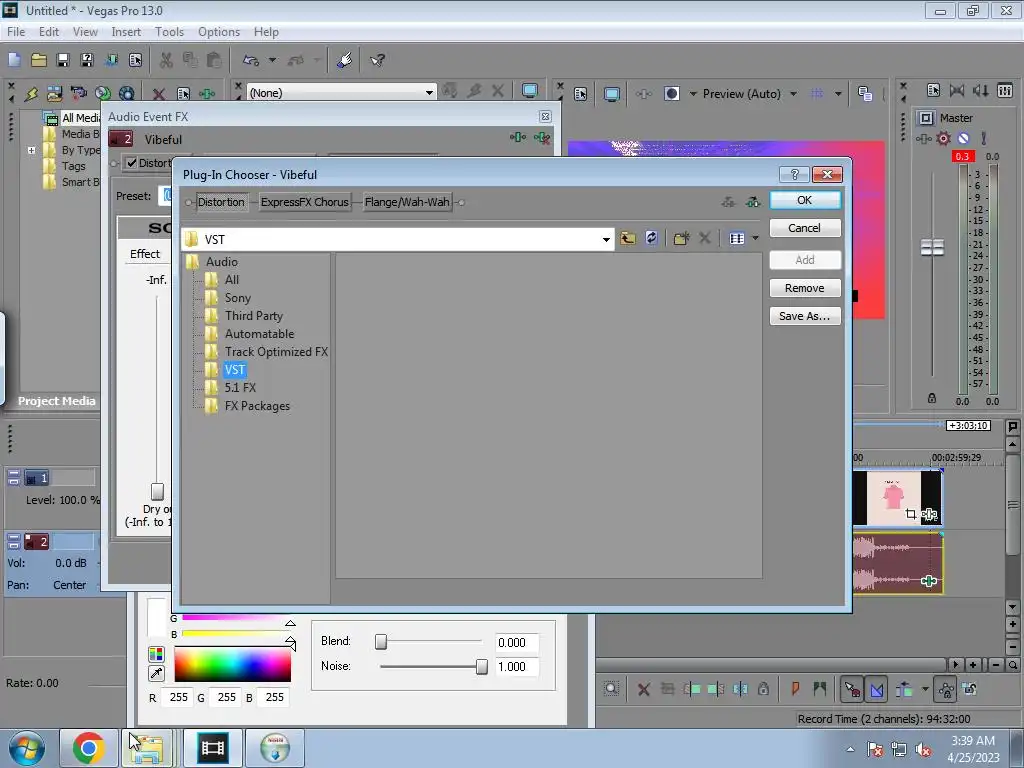Toggle Automatic Crossfades button
The height and width of the screenshot is (768, 1024).
[x=877, y=689]
